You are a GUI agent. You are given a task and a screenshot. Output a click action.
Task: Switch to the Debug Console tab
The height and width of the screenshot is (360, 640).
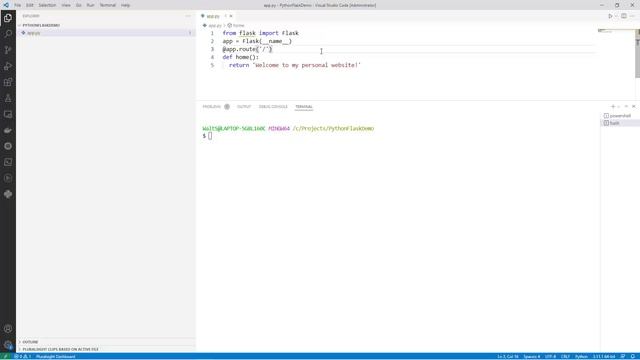(273, 107)
